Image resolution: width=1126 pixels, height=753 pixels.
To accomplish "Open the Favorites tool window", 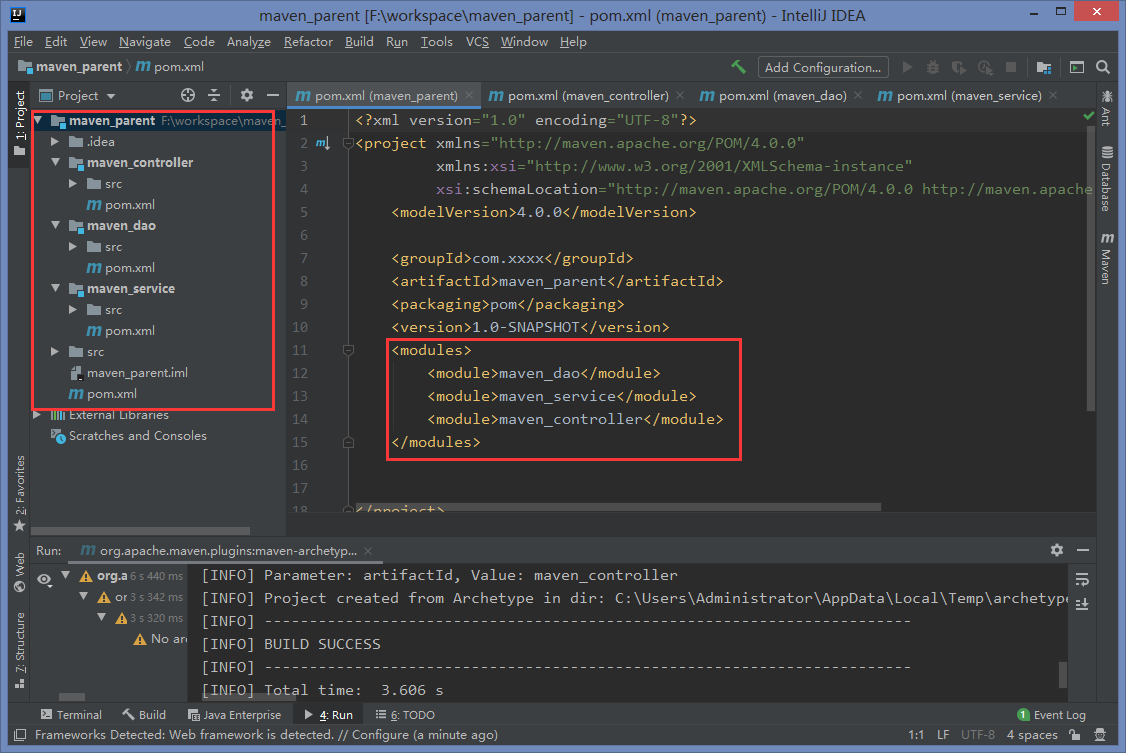I will pos(19,493).
